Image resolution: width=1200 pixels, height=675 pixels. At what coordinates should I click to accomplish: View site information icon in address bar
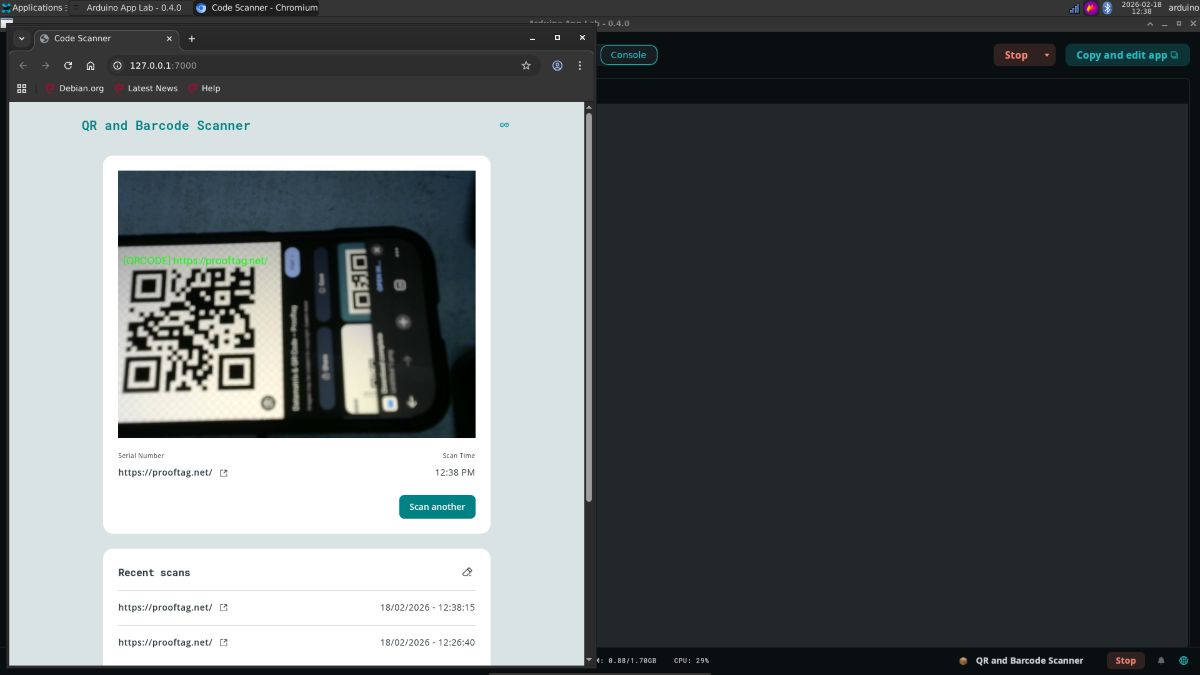coord(117,65)
